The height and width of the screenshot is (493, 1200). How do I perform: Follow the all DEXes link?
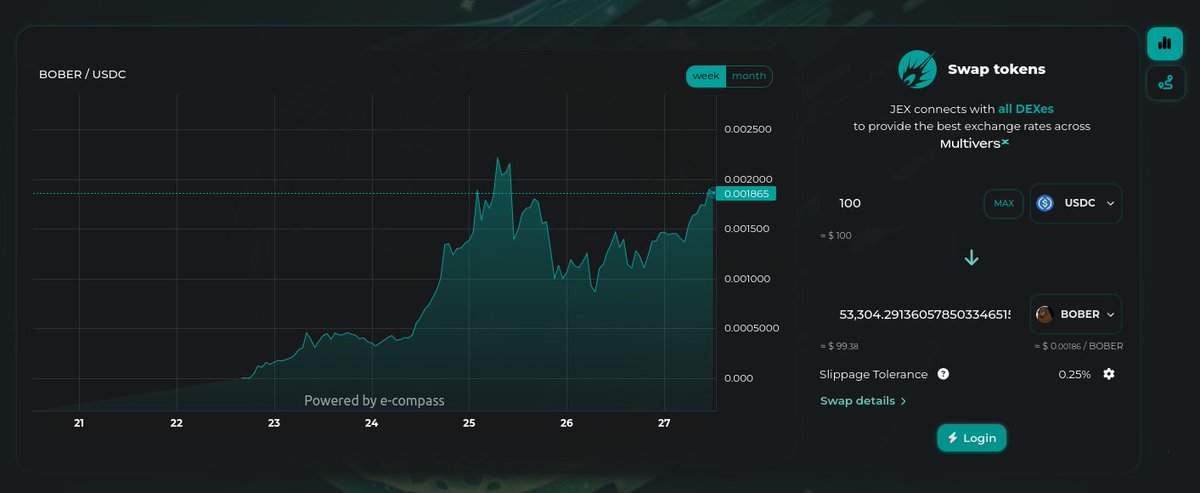[x=1026, y=108]
